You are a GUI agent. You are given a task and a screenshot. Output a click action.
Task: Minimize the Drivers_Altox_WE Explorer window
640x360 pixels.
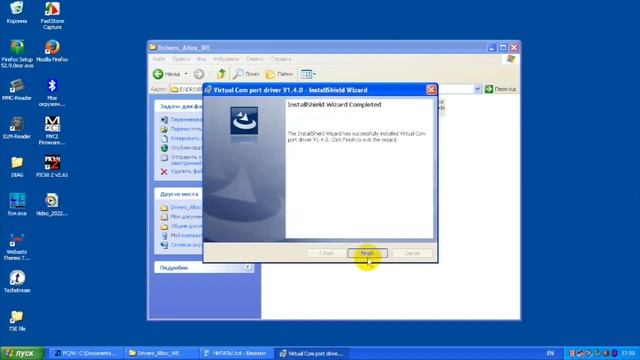click(x=492, y=48)
